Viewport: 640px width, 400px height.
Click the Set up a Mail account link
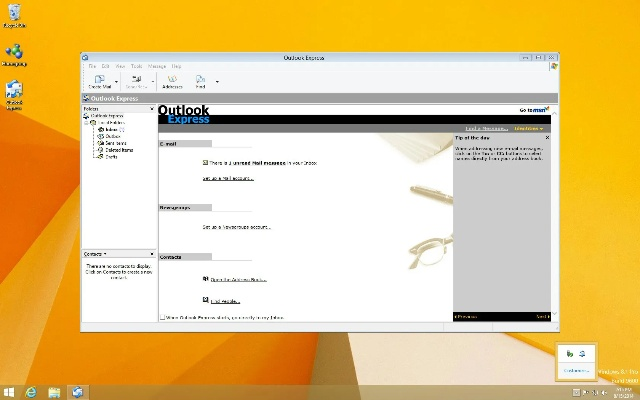(228, 178)
